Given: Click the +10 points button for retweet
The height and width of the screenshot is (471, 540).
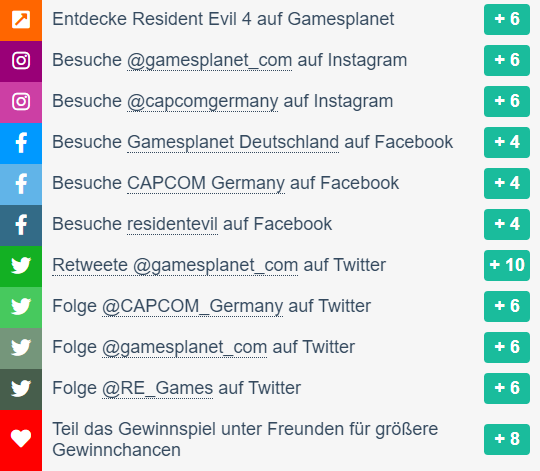Looking at the screenshot, I should coord(507,265).
